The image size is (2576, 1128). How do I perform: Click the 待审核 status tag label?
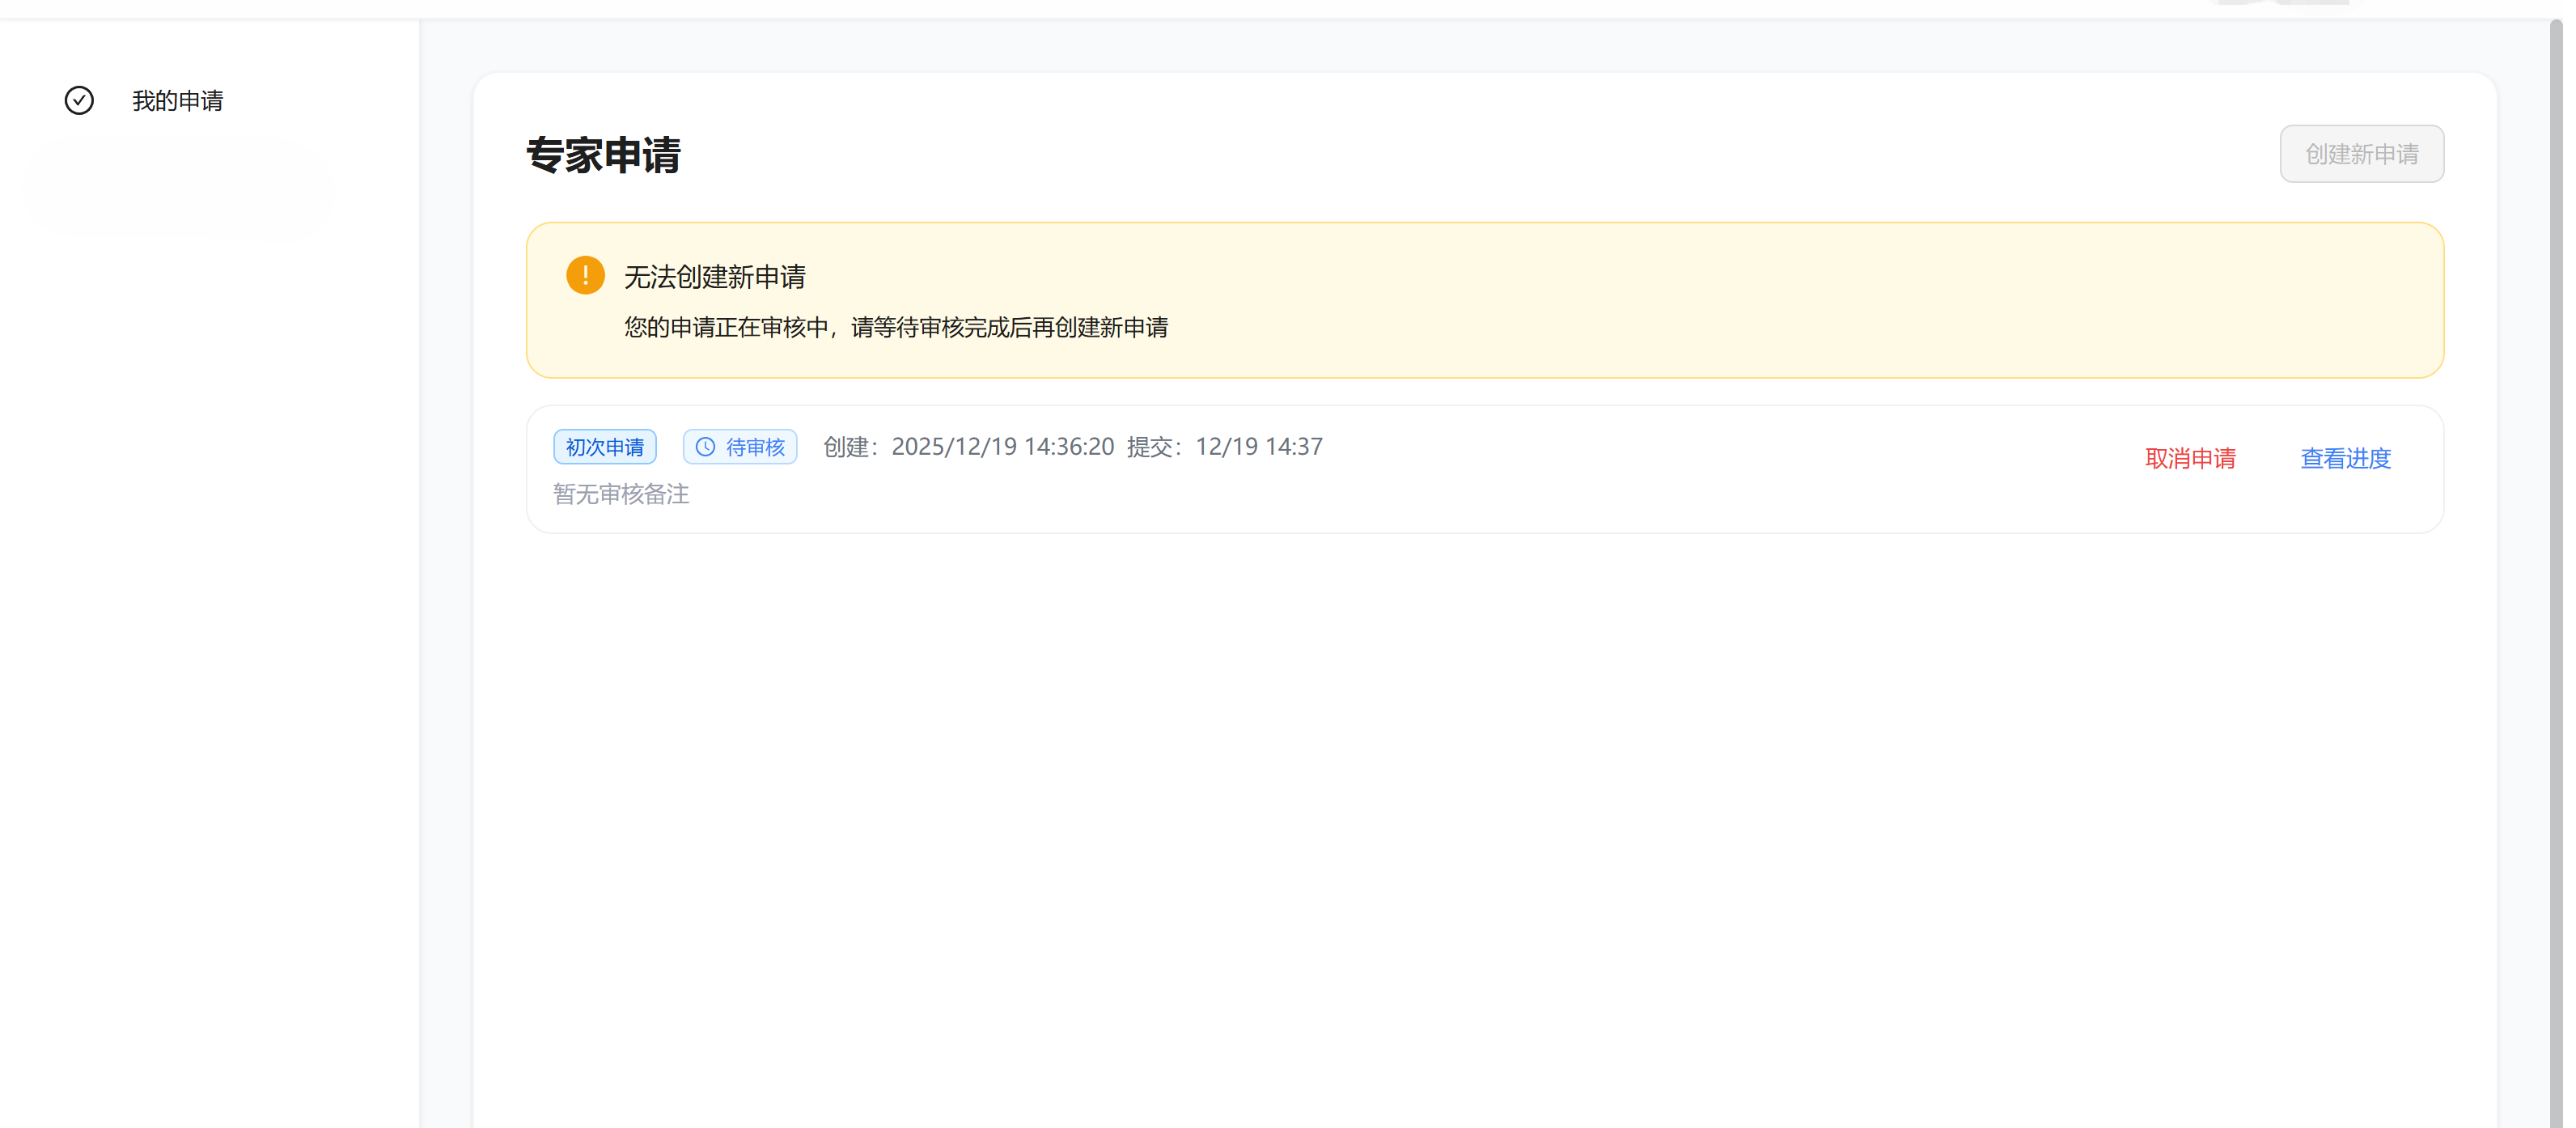click(x=755, y=447)
